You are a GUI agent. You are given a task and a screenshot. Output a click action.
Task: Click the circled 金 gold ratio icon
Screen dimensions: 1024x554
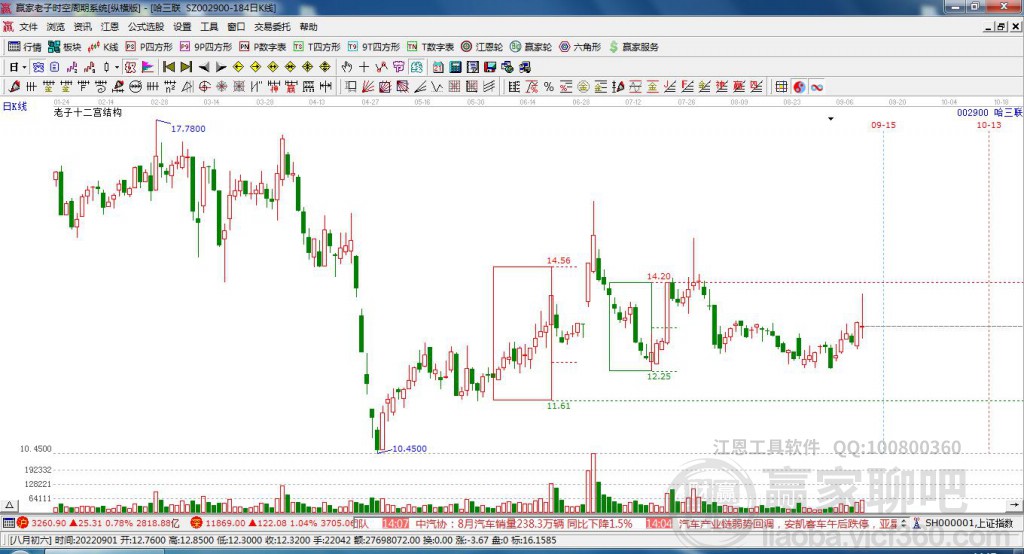click(x=583, y=86)
